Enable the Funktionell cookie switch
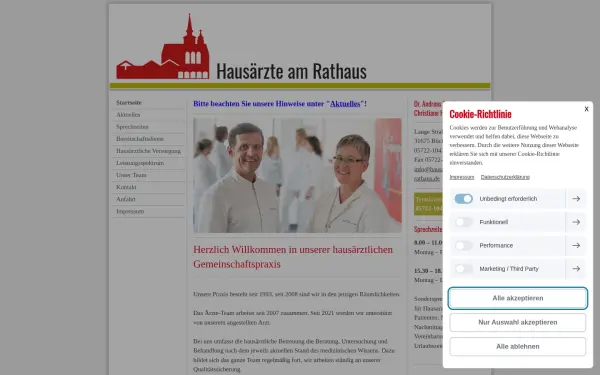Viewport: 600px width, 375px height. pyautogui.click(x=463, y=222)
